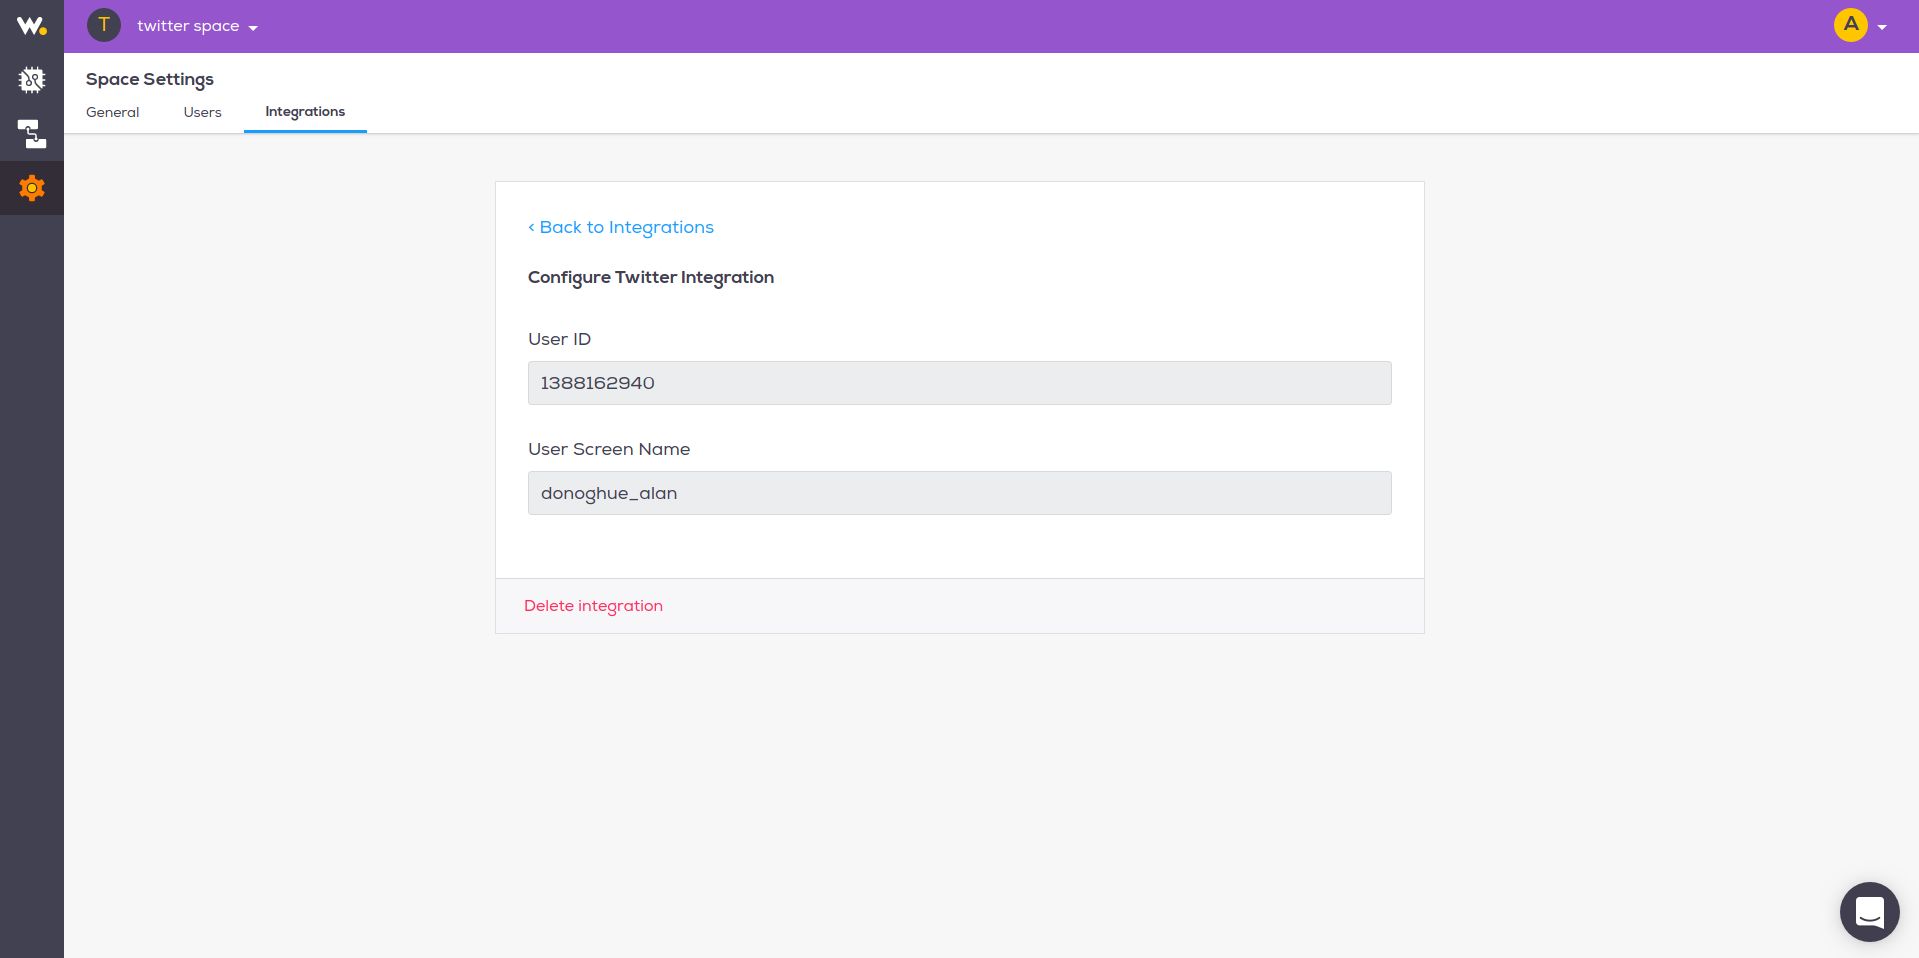Select the Integrations tab
The image size is (1919, 958).
click(x=305, y=112)
